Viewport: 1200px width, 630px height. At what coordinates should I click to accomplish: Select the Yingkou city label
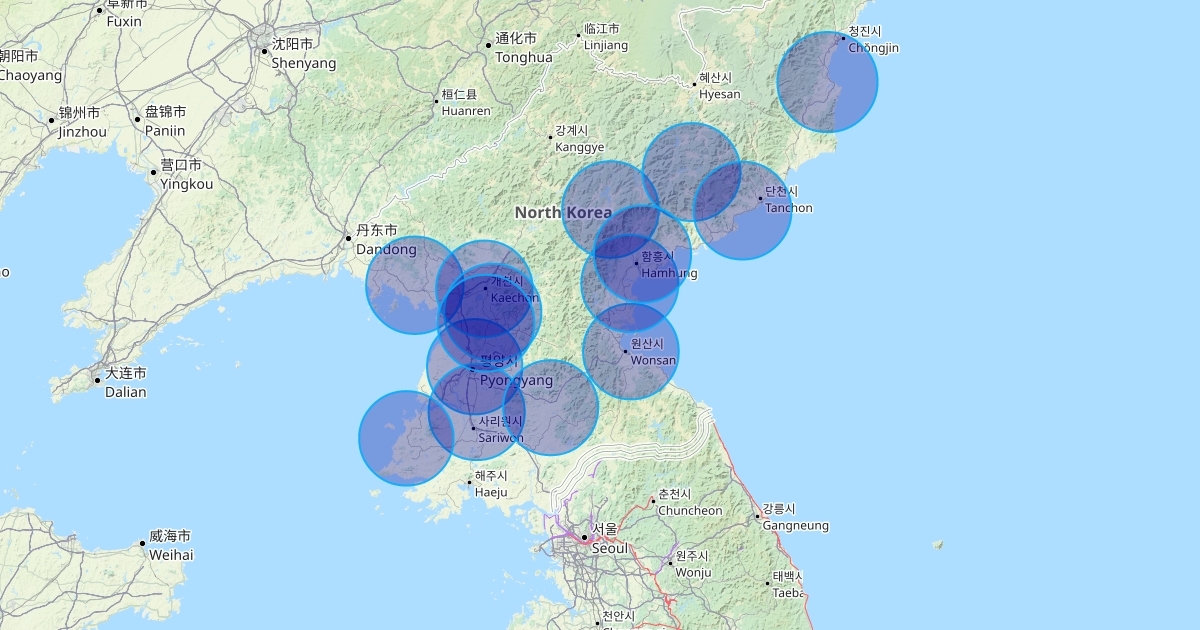click(186, 184)
